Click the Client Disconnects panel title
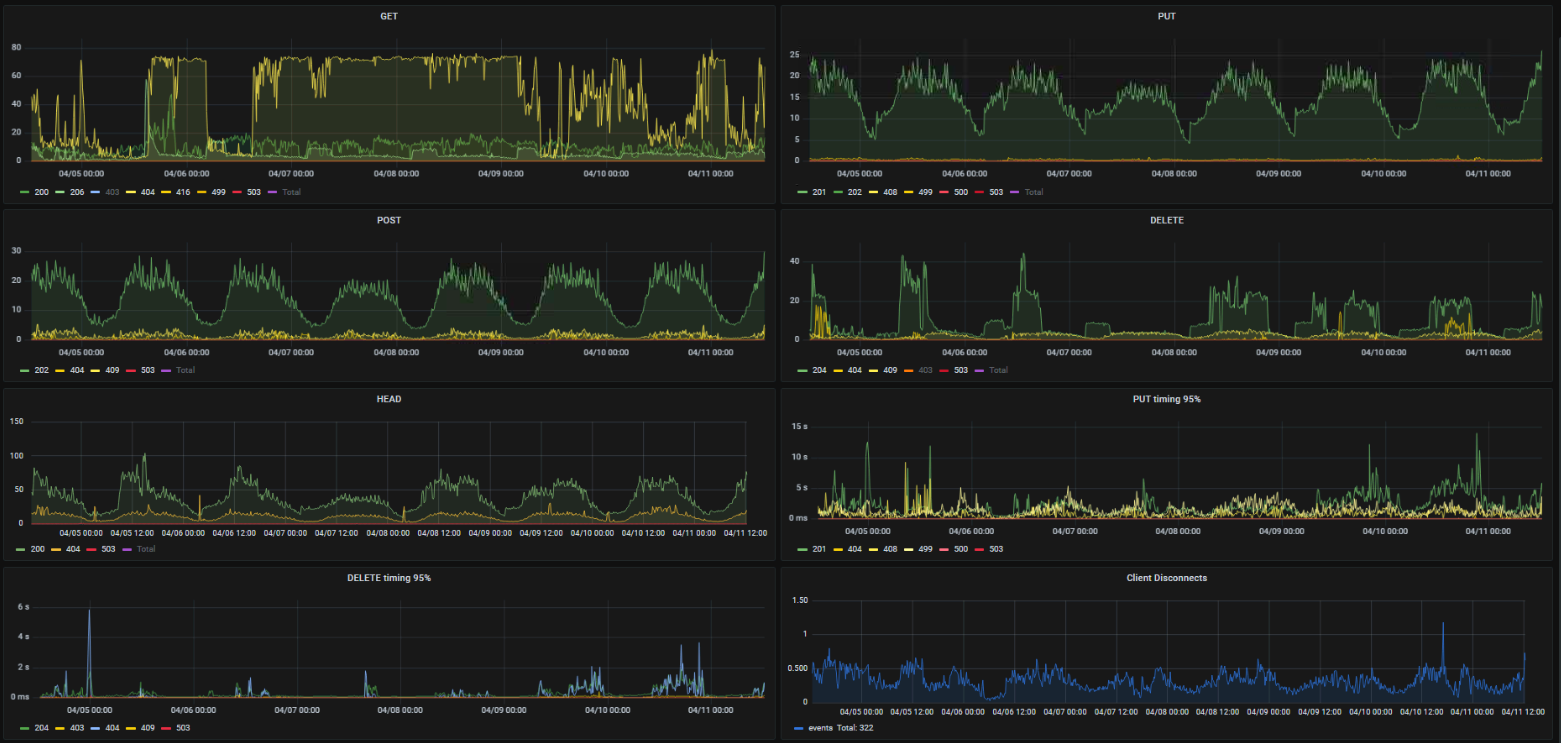The height and width of the screenshot is (743, 1561). (x=1166, y=578)
